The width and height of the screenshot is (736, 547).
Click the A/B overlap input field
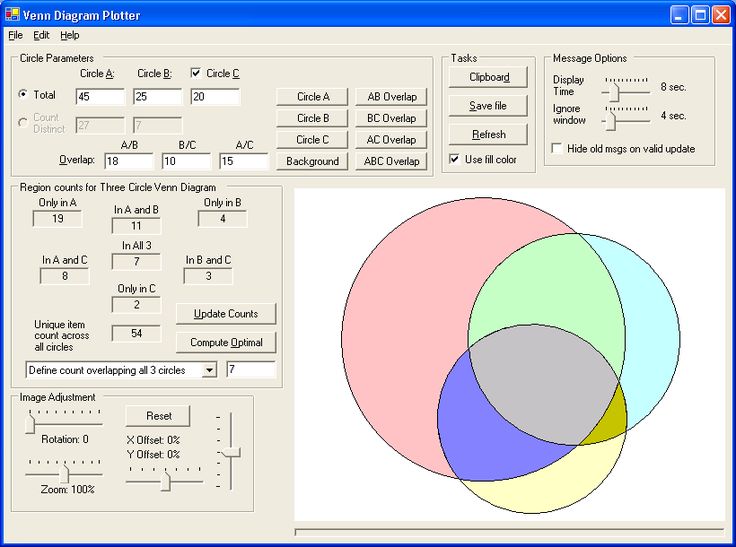(129, 161)
